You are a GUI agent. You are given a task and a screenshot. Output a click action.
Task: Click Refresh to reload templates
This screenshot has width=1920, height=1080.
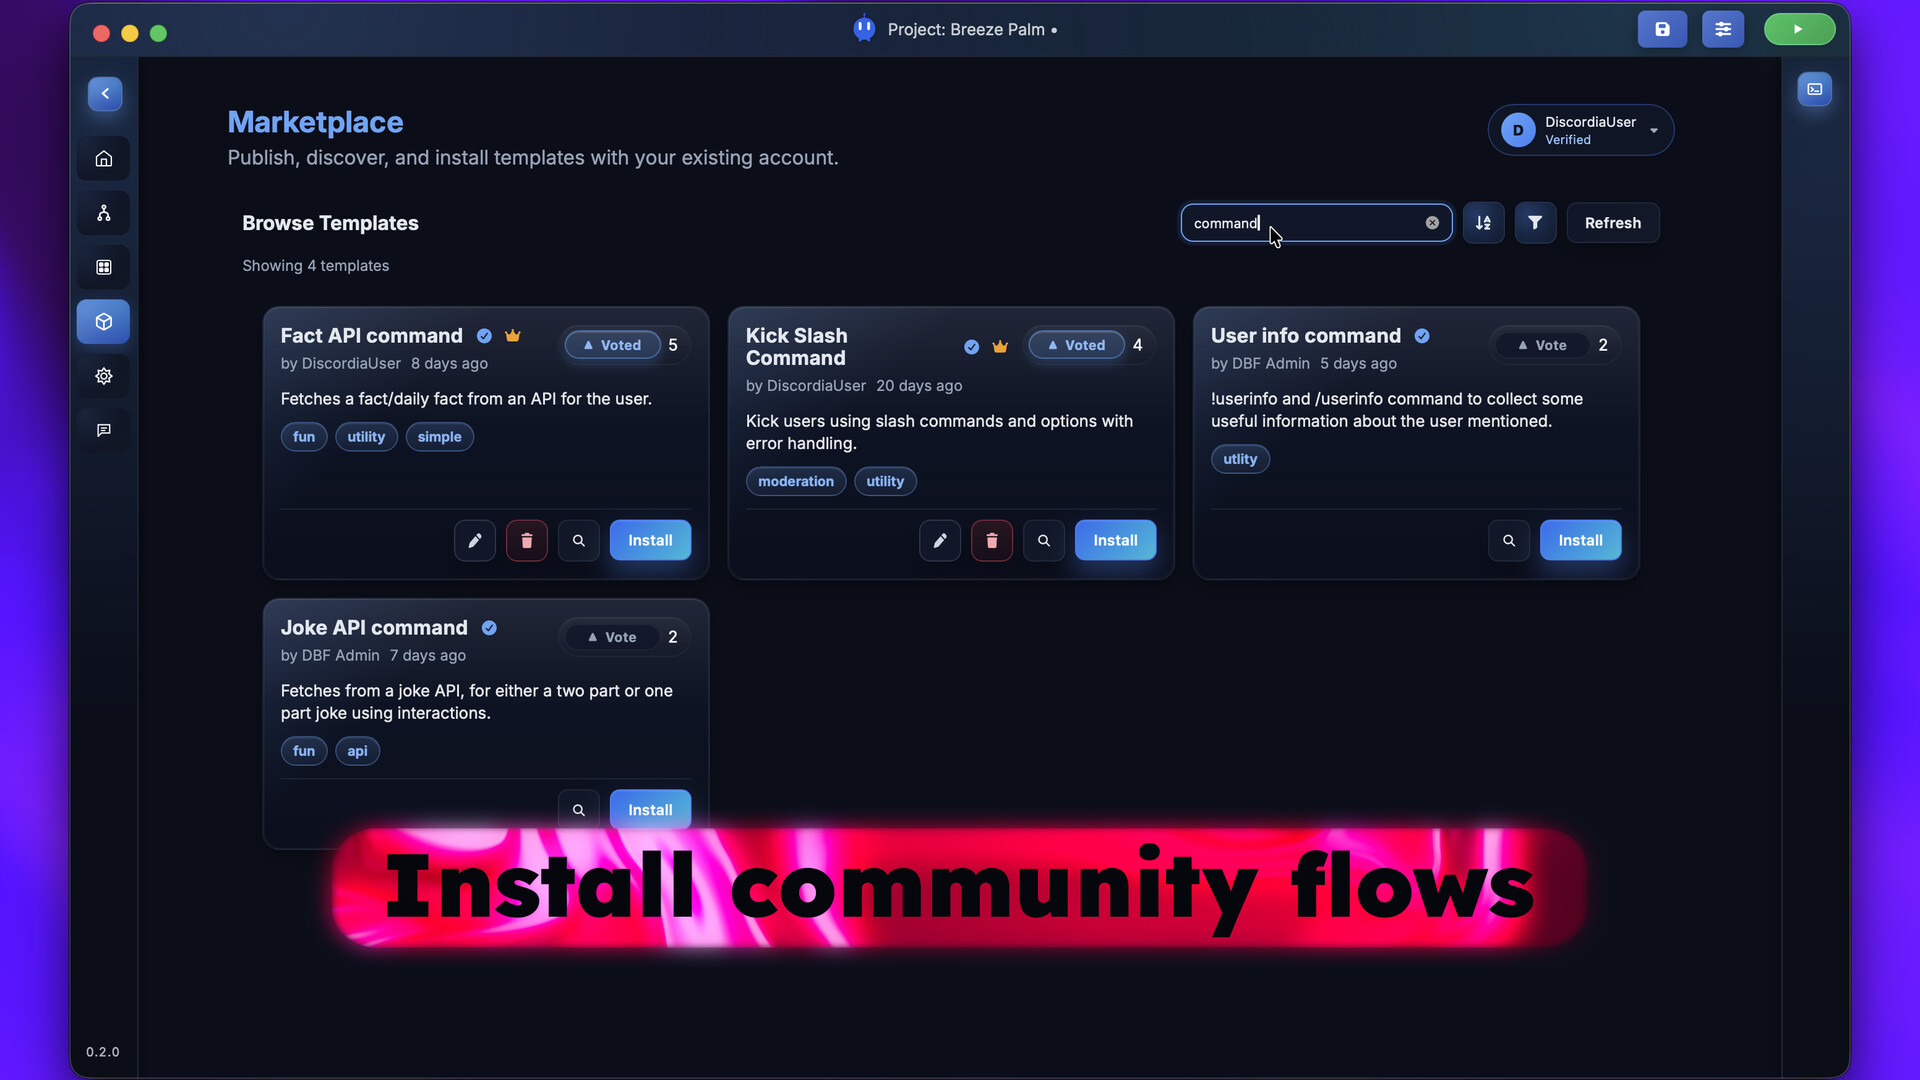pos(1613,222)
